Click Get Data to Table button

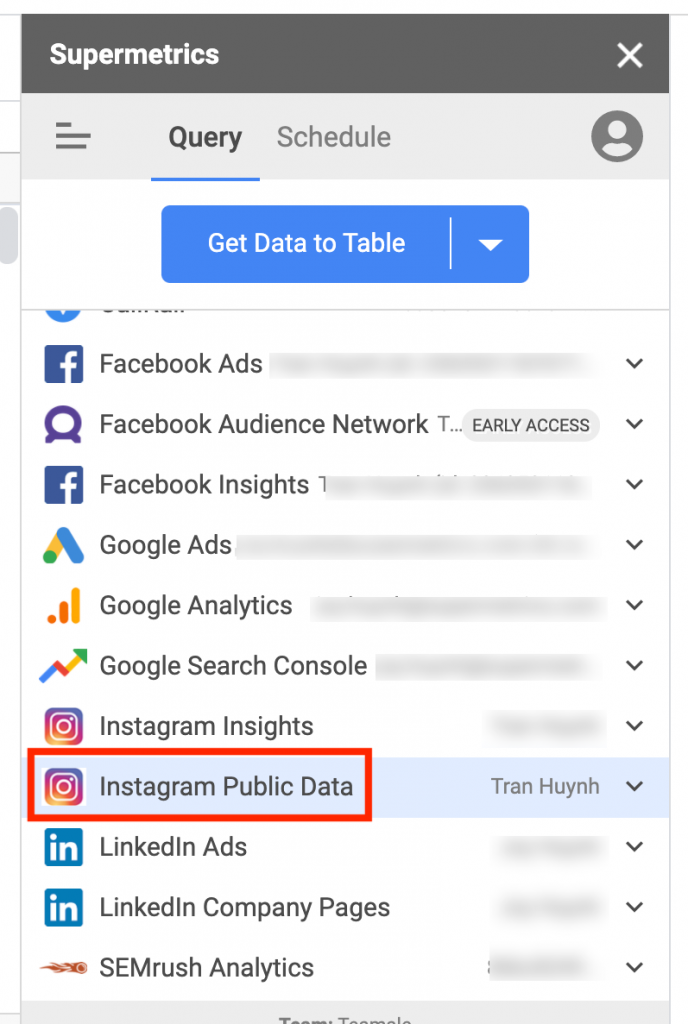pyautogui.click(x=306, y=244)
